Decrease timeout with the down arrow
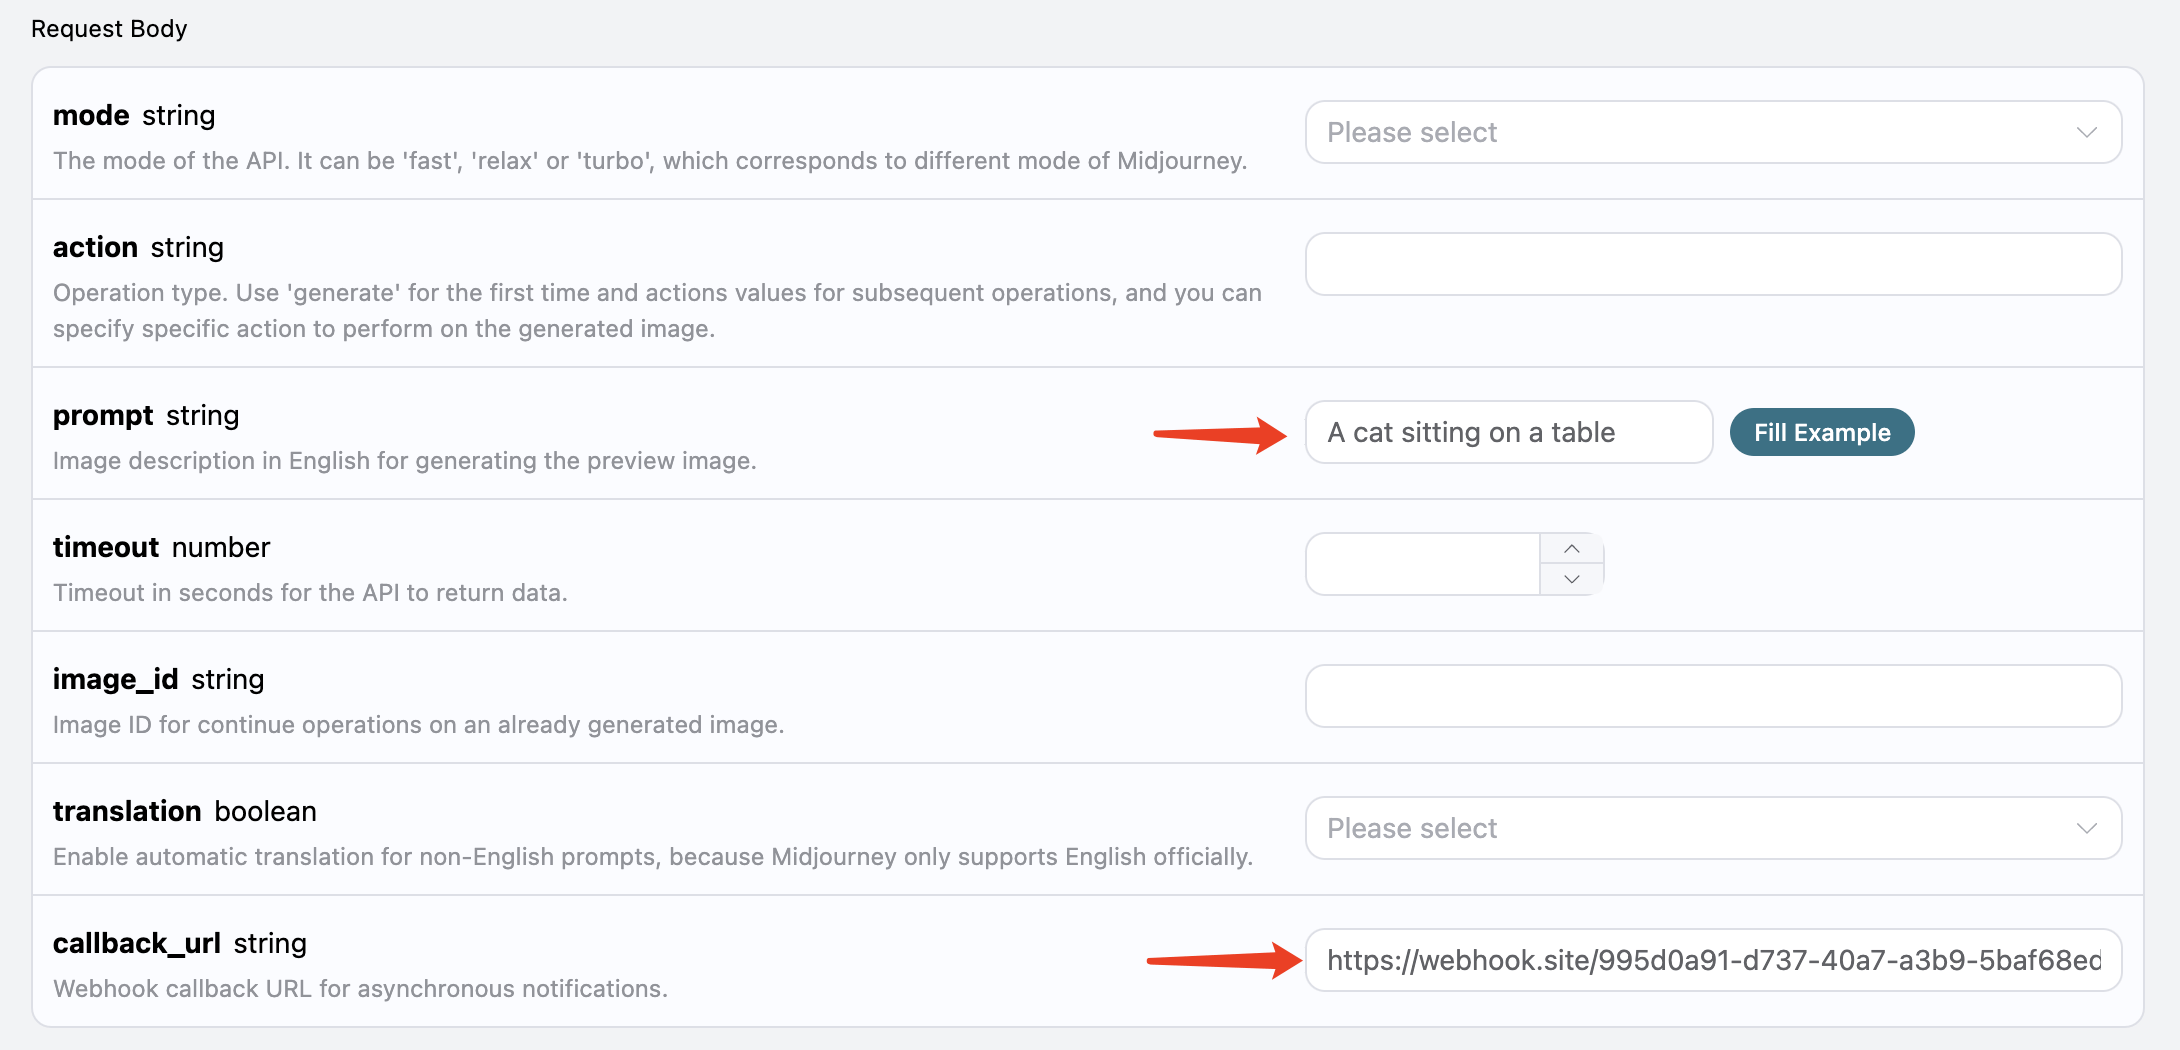Image resolution: width=2180 pixels, height=1050 pixels. [x=1572, y=579]
